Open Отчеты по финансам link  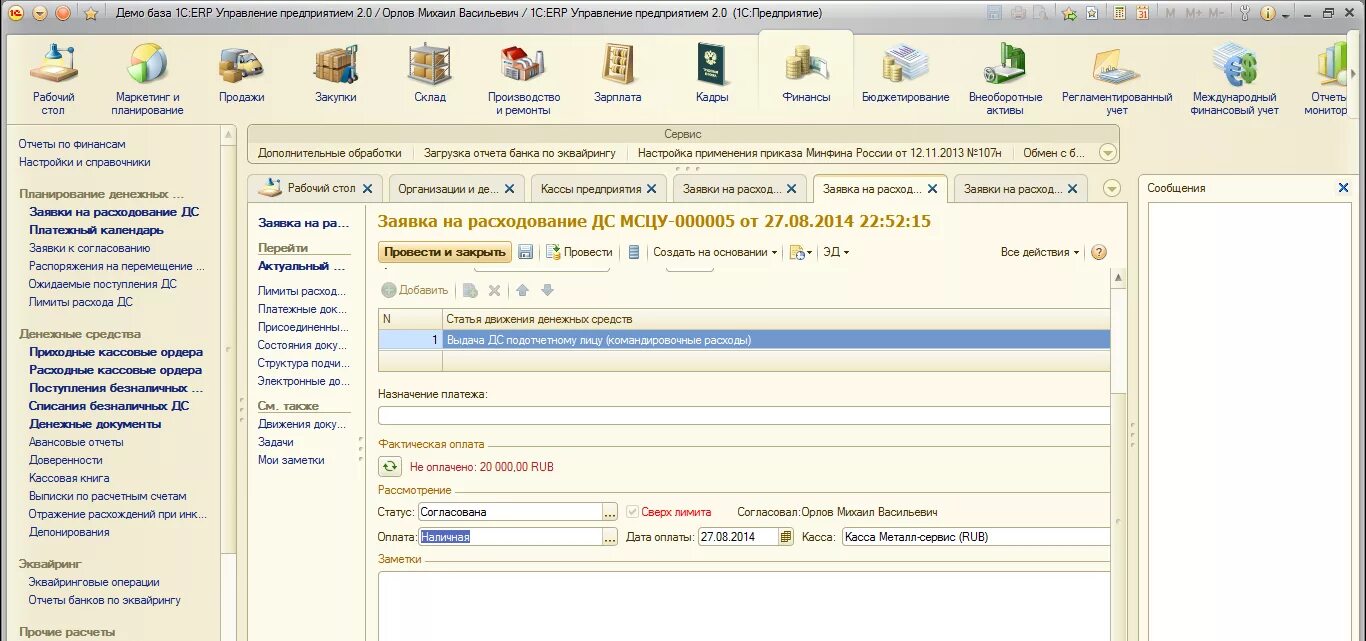click(x=72, y=144)
